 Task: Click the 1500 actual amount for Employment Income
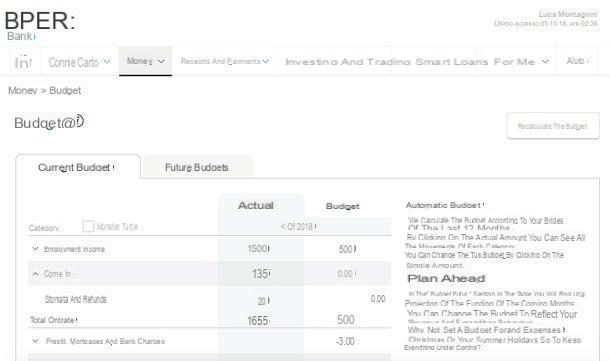pyautogui.click(x=258, y=249)
